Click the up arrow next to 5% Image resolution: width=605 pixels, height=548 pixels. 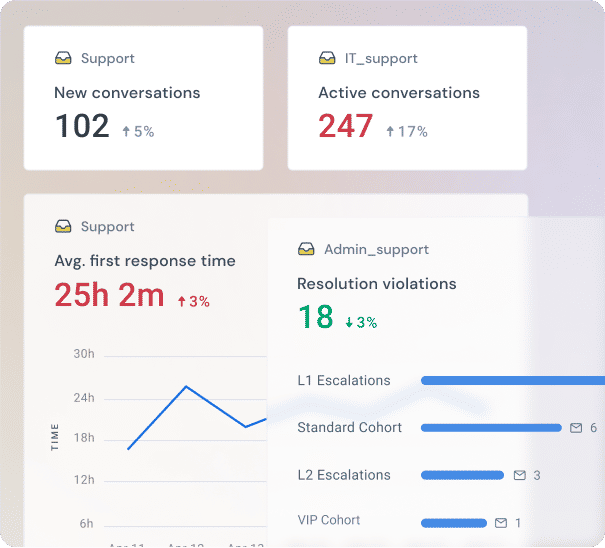pyautogui.click(x=126, y=131)
